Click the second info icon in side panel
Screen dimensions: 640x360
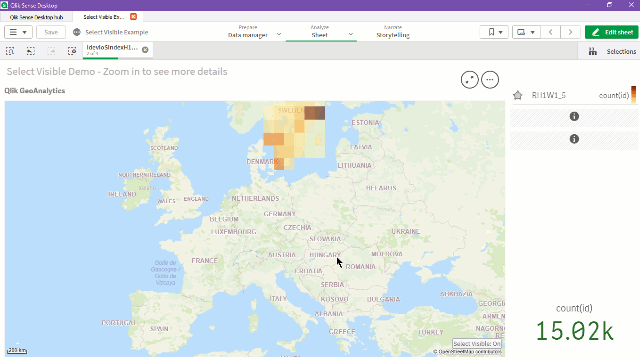click(x=574, y=139)
